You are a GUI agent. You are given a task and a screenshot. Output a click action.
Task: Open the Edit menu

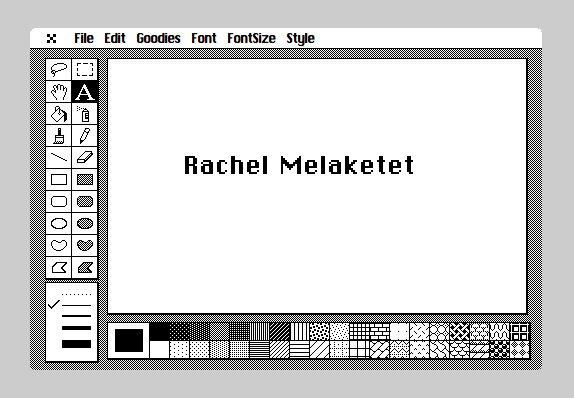(x=115, y=38)
